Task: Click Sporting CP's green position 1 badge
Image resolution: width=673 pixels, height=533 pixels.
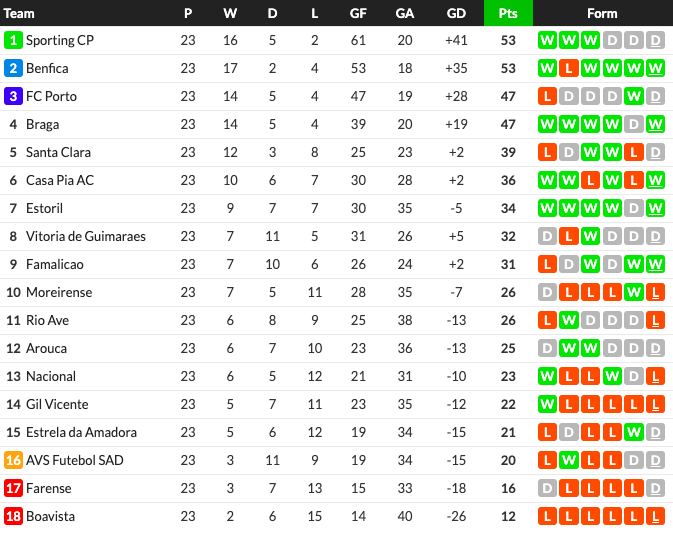Action: tap(13, 40)
